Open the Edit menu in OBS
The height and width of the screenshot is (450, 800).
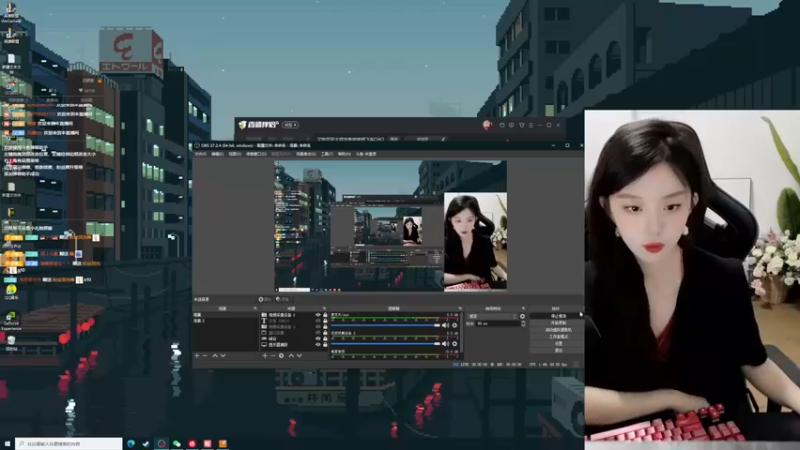216,154
